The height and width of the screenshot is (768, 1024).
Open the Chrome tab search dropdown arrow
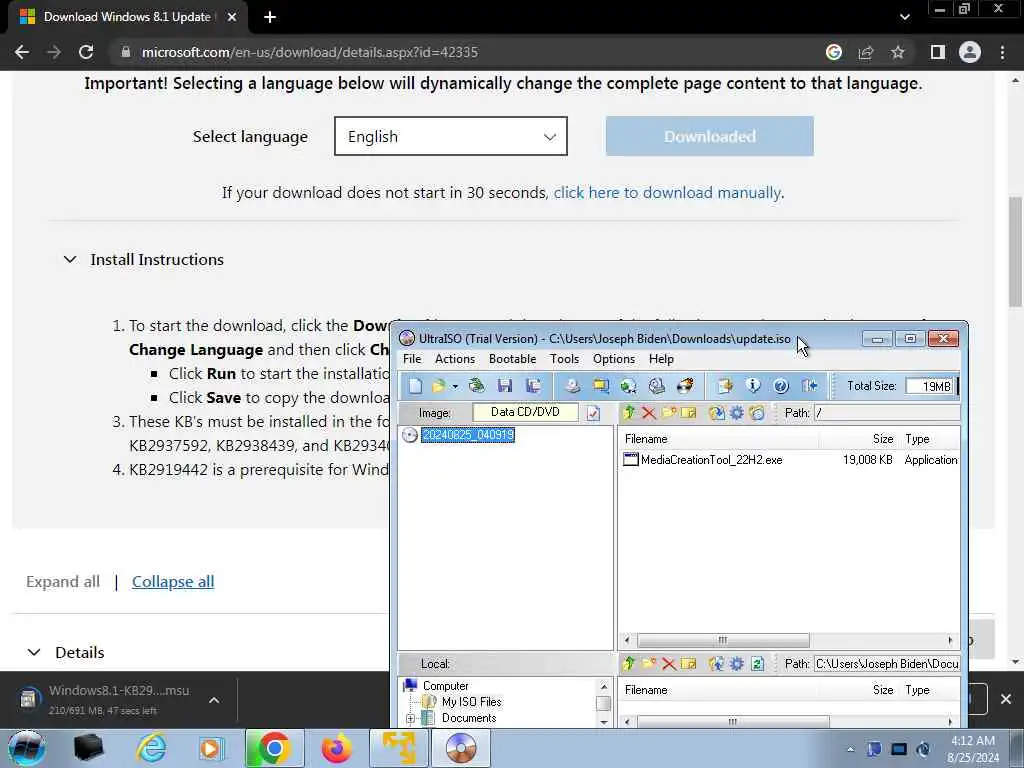coord(904,17)
